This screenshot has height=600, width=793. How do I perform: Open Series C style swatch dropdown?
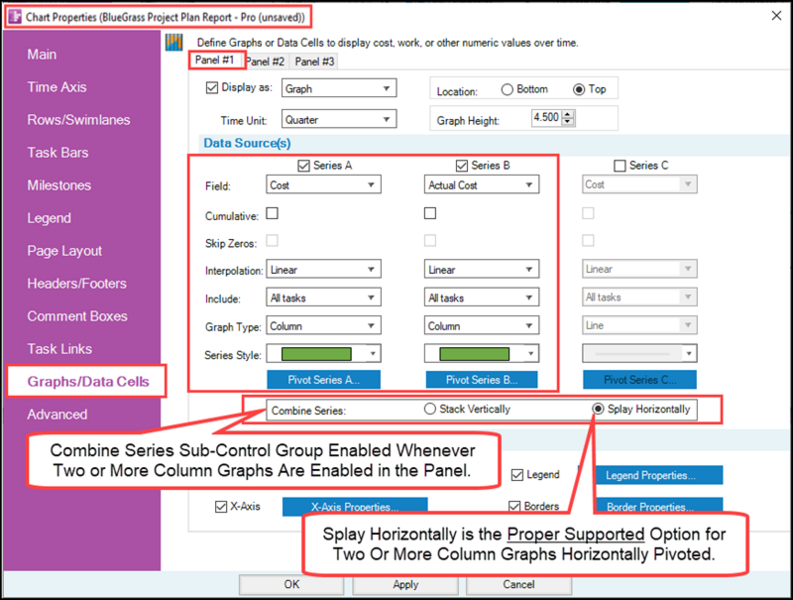click(x=689, y=354)
